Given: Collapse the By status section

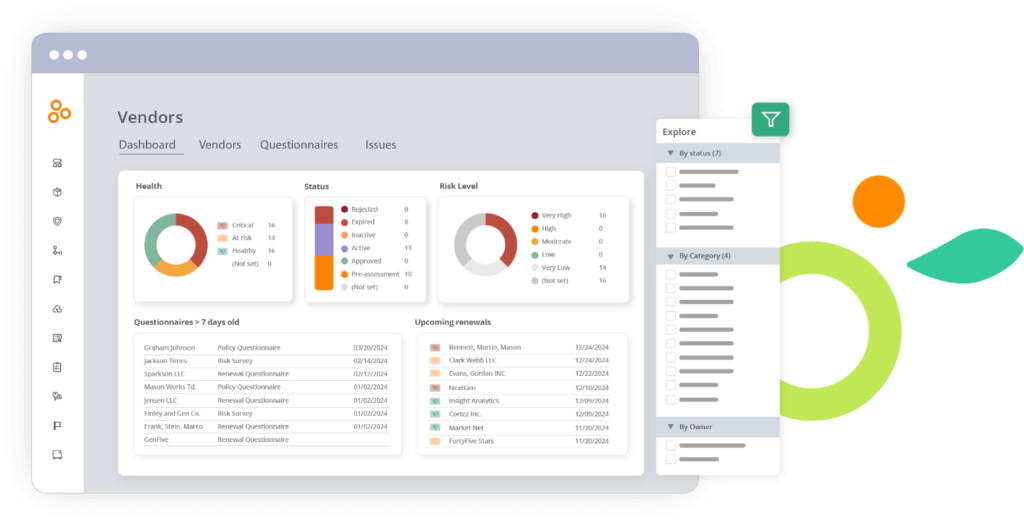Looking at the screenshot, I should [670, 154].
